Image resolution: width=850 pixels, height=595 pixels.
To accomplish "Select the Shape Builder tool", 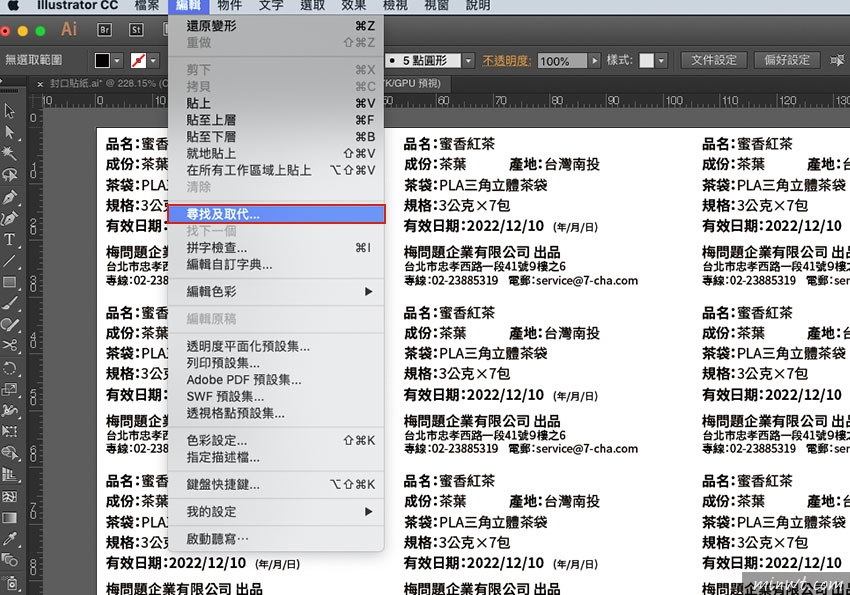I will [x=9, y=453].
